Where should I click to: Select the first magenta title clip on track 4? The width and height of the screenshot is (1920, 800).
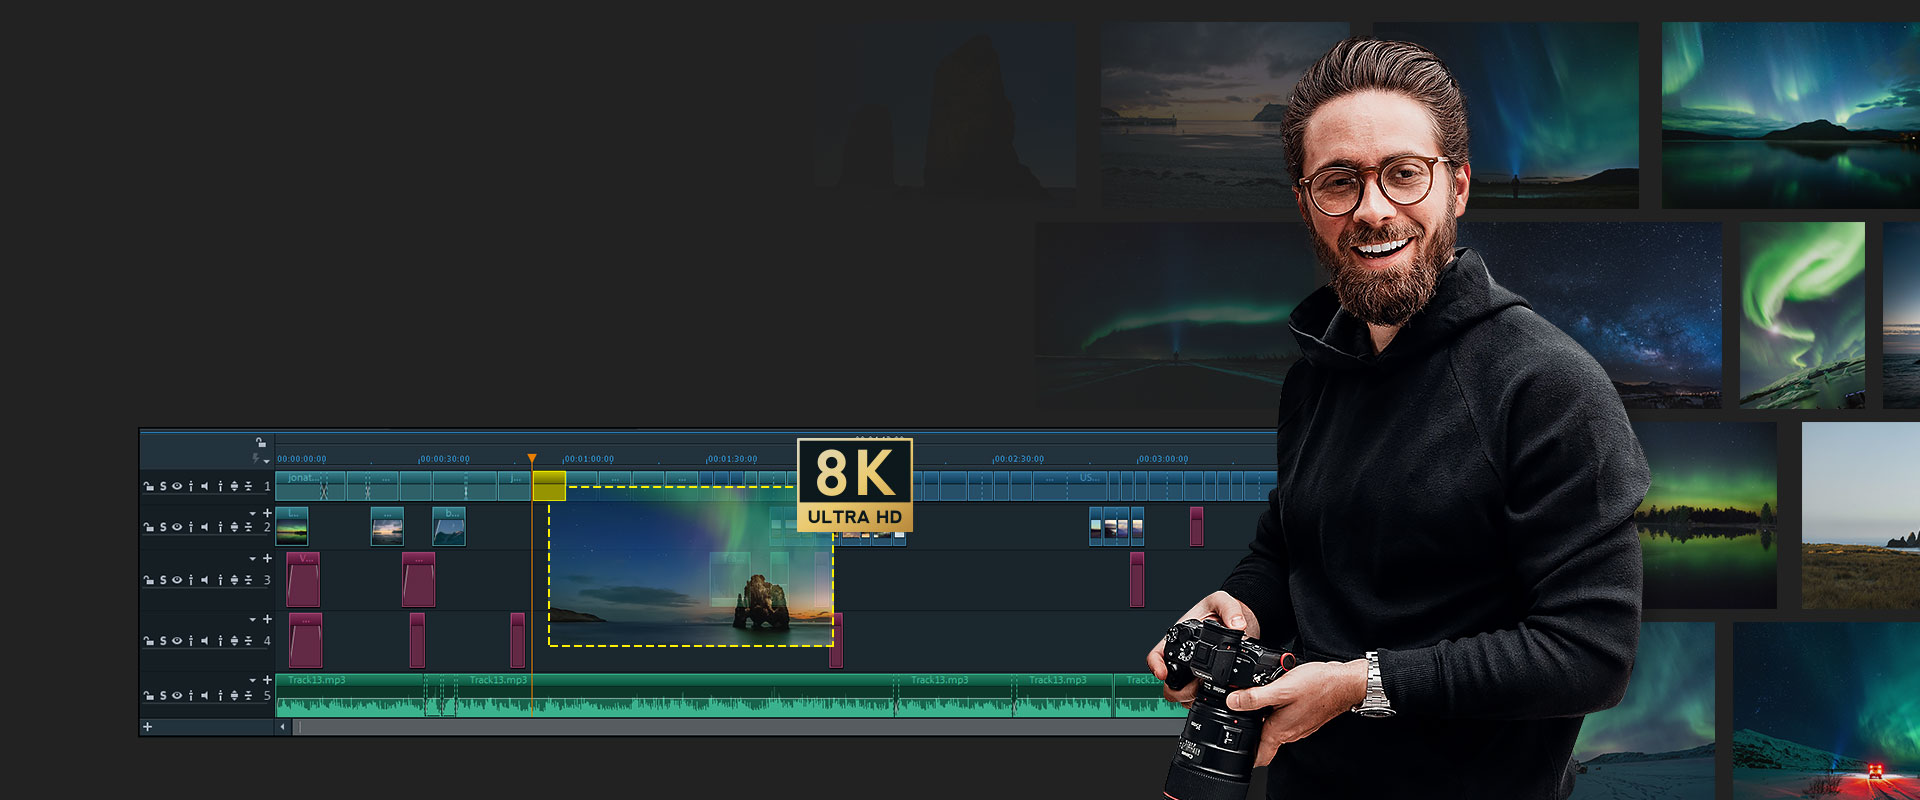(306, 640)
